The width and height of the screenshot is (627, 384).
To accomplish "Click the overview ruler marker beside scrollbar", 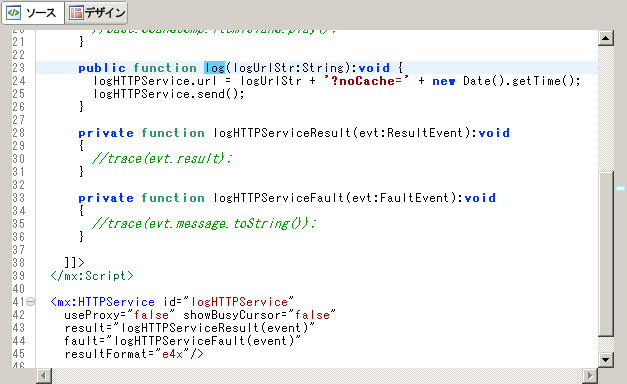I will coord(620,188).
